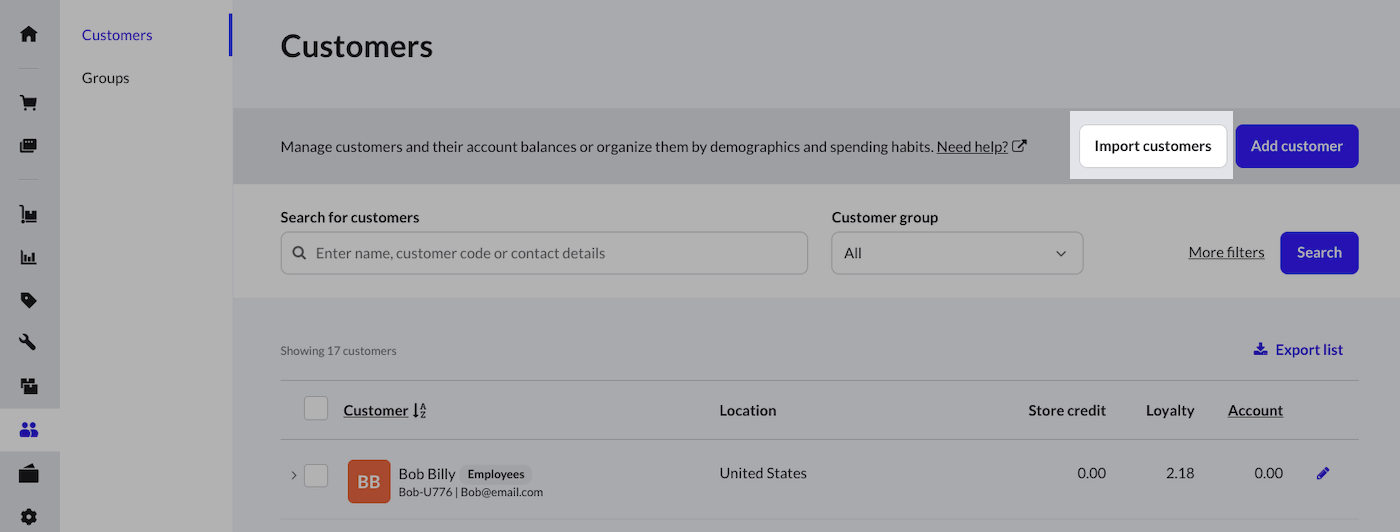Click the Import customers button

click(1152, 146)
